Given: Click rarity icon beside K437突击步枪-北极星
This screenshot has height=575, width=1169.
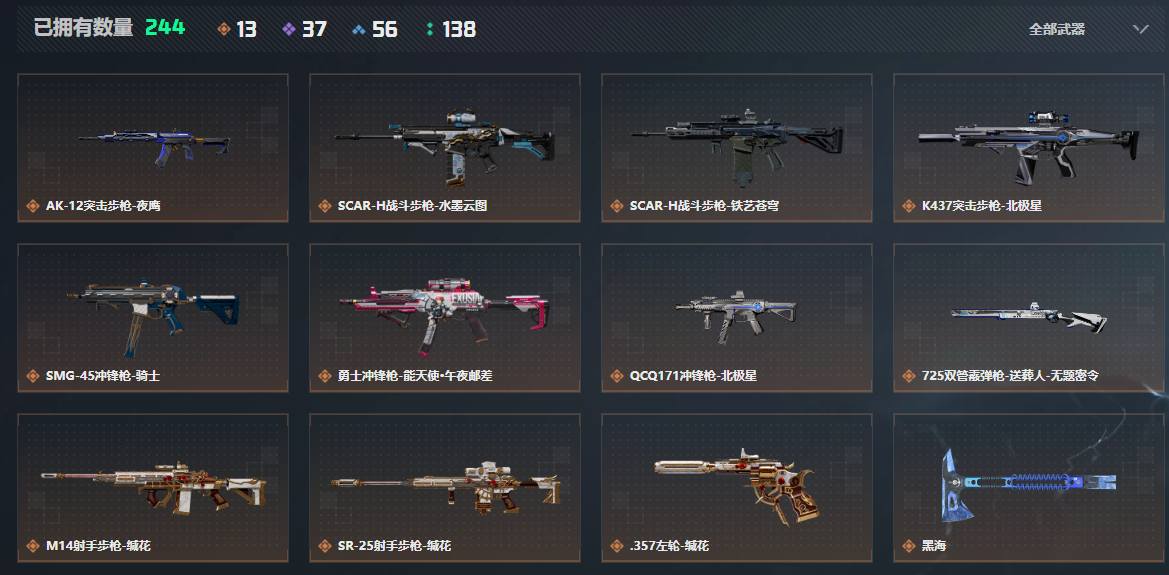Looking at the screenshot, I should coord(909,206).
